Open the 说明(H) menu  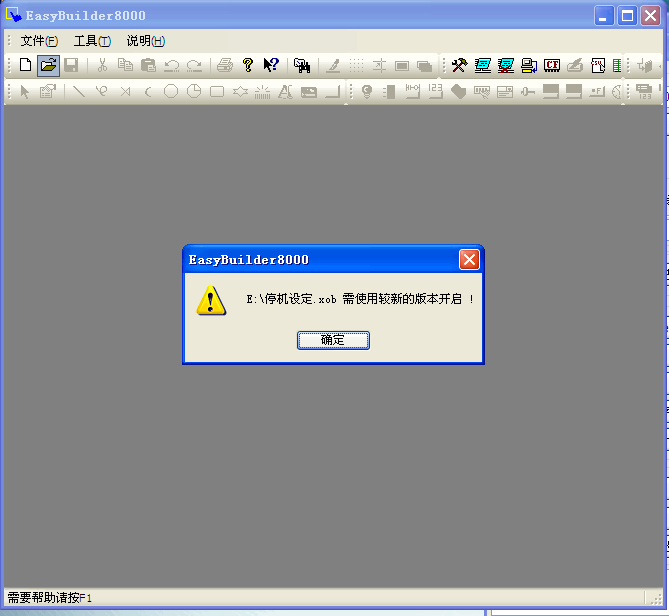[145, 41]
